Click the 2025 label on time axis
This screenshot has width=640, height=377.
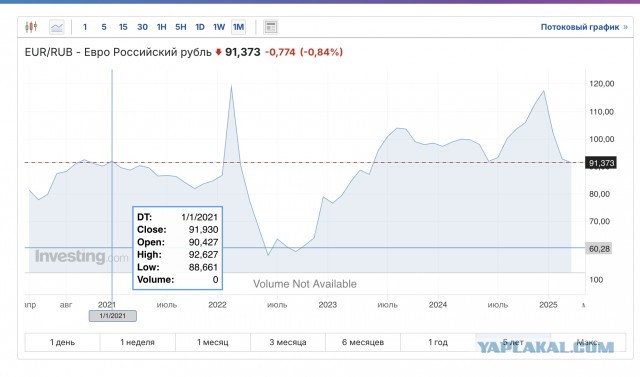point(548,305)
